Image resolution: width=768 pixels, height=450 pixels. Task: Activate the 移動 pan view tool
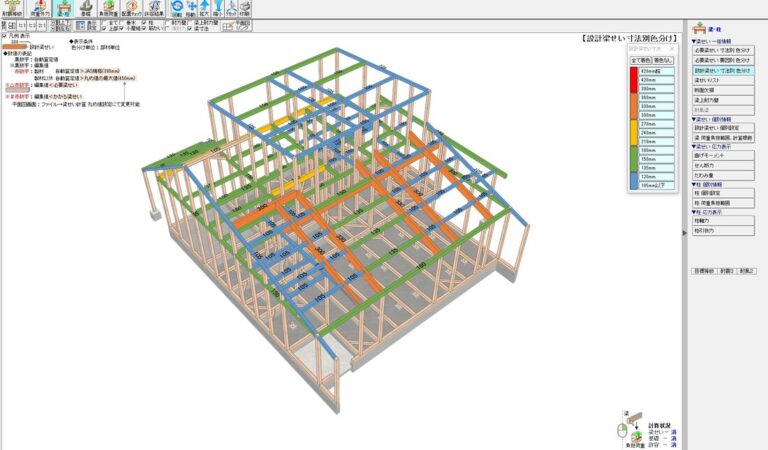click(x=191, y=8)
